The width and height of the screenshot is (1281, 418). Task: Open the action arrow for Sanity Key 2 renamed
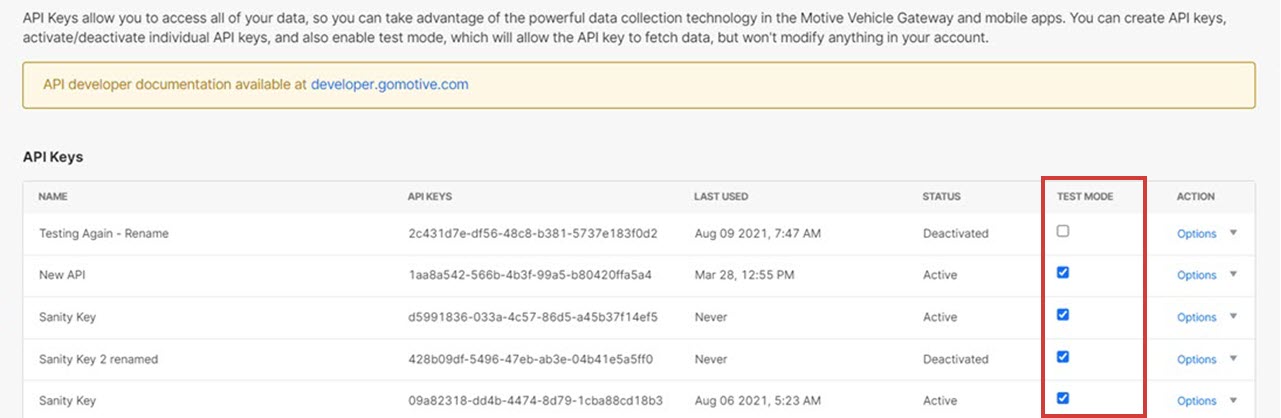[x=1233, y=359]
